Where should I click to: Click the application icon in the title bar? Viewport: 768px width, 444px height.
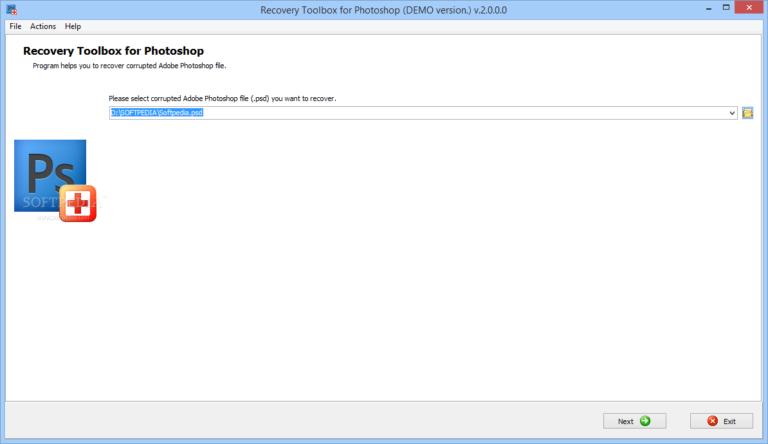[x=11, y=9]
